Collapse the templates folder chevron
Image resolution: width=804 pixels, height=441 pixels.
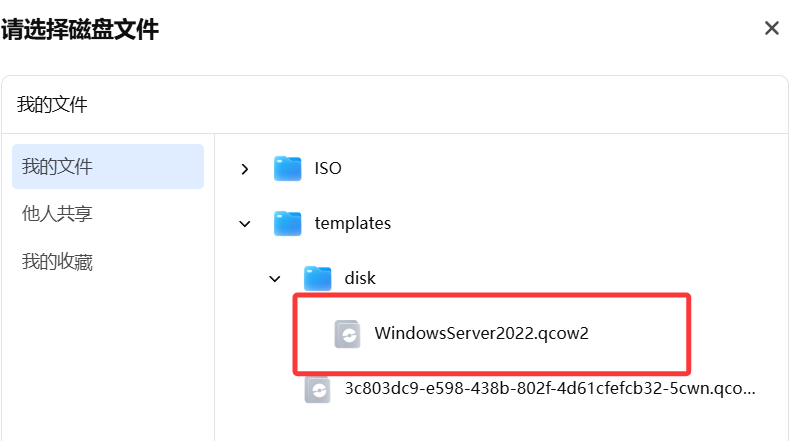[245, 224]
